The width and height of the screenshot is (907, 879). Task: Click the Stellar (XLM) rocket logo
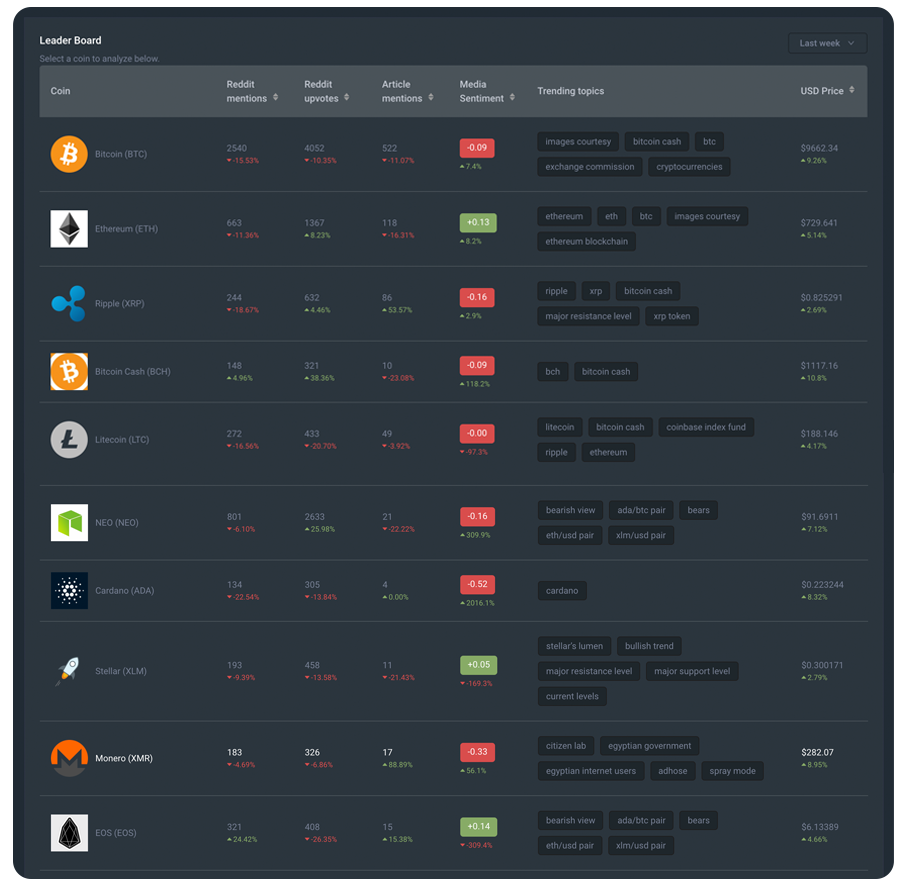[x=68, y=671]
